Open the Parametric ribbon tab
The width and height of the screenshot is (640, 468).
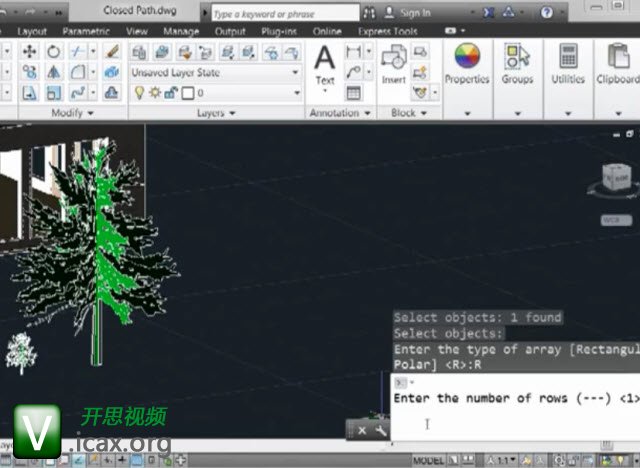(x=85, y=31)
